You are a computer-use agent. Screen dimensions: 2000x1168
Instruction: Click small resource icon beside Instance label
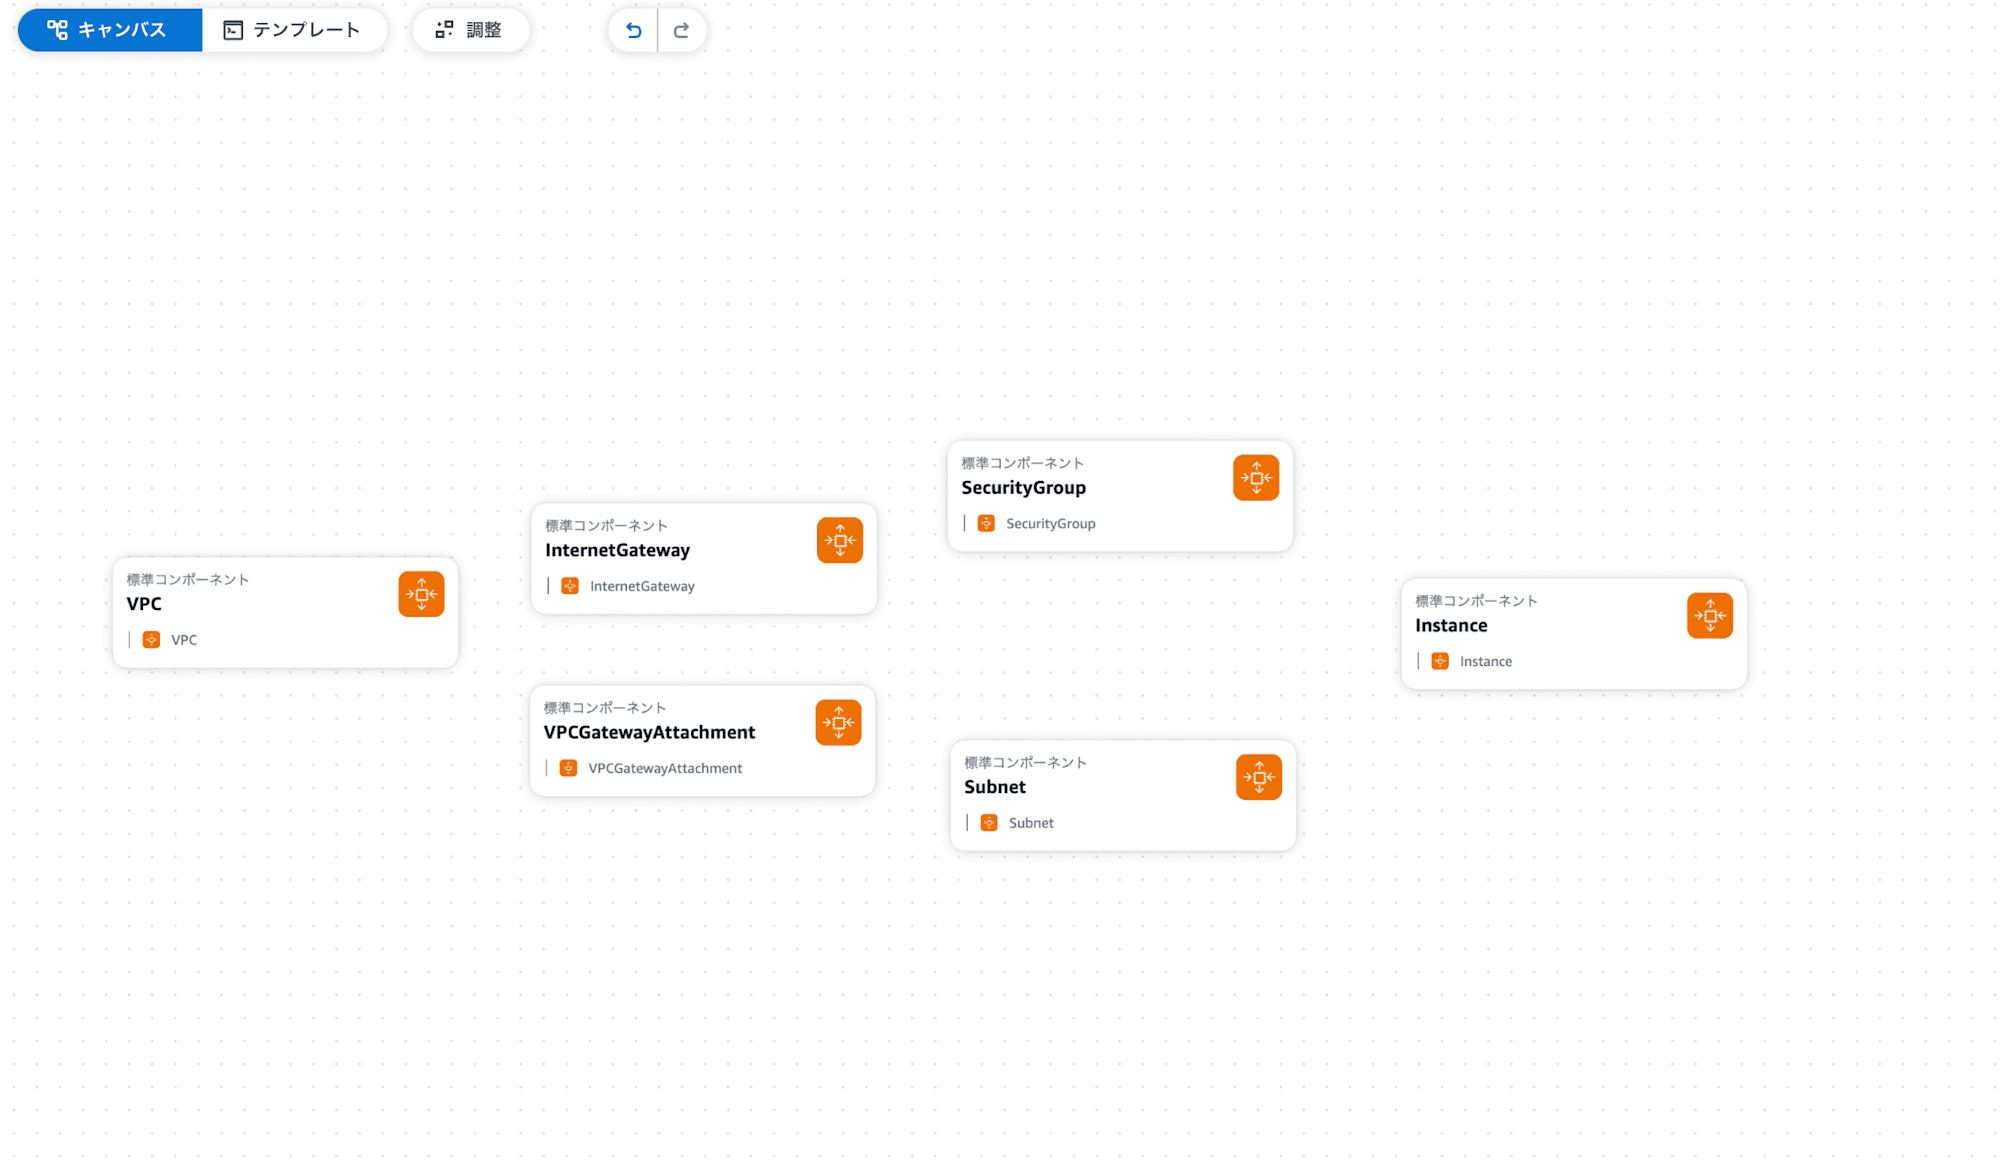1440,661
